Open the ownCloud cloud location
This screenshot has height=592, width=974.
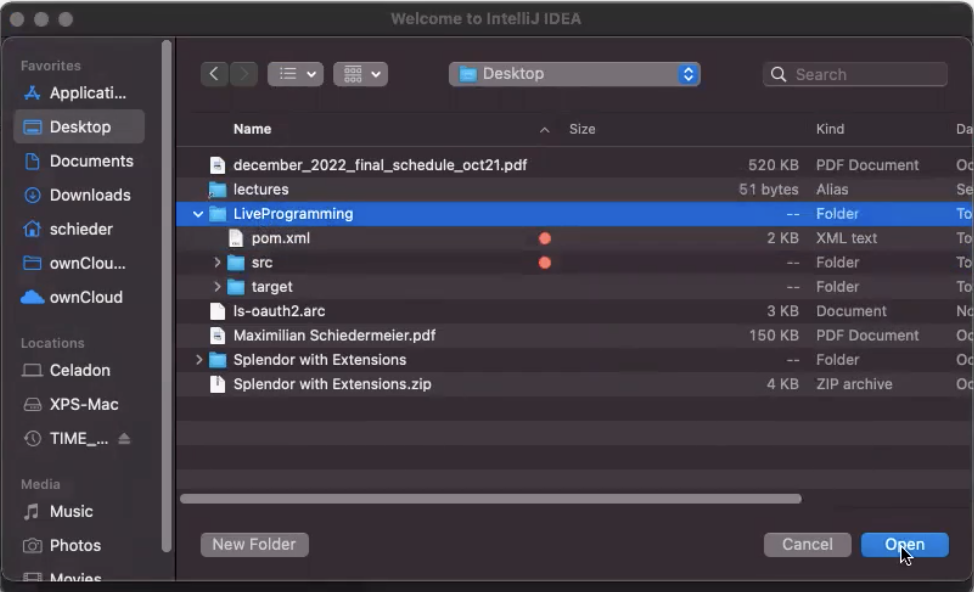pyautogui.click(x=79, y=297)
